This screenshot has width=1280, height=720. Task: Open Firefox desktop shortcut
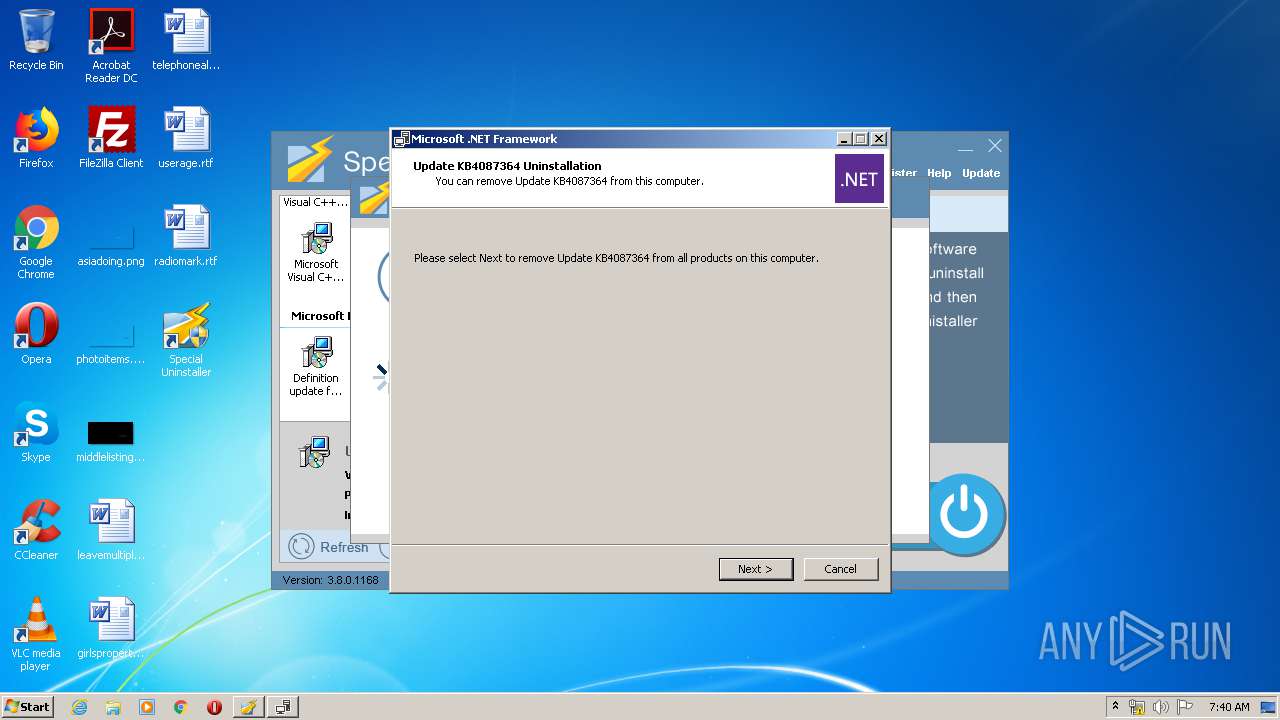point(36,138)
